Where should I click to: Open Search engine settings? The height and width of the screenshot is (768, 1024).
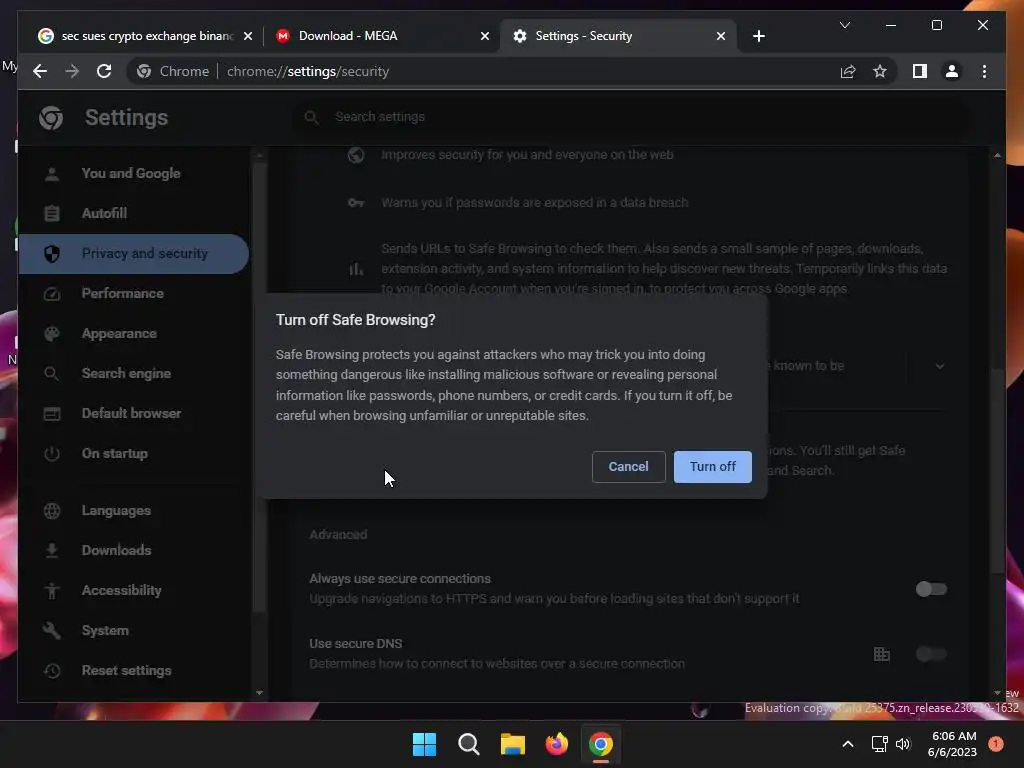pyautogui.click(x=133, y=374)
